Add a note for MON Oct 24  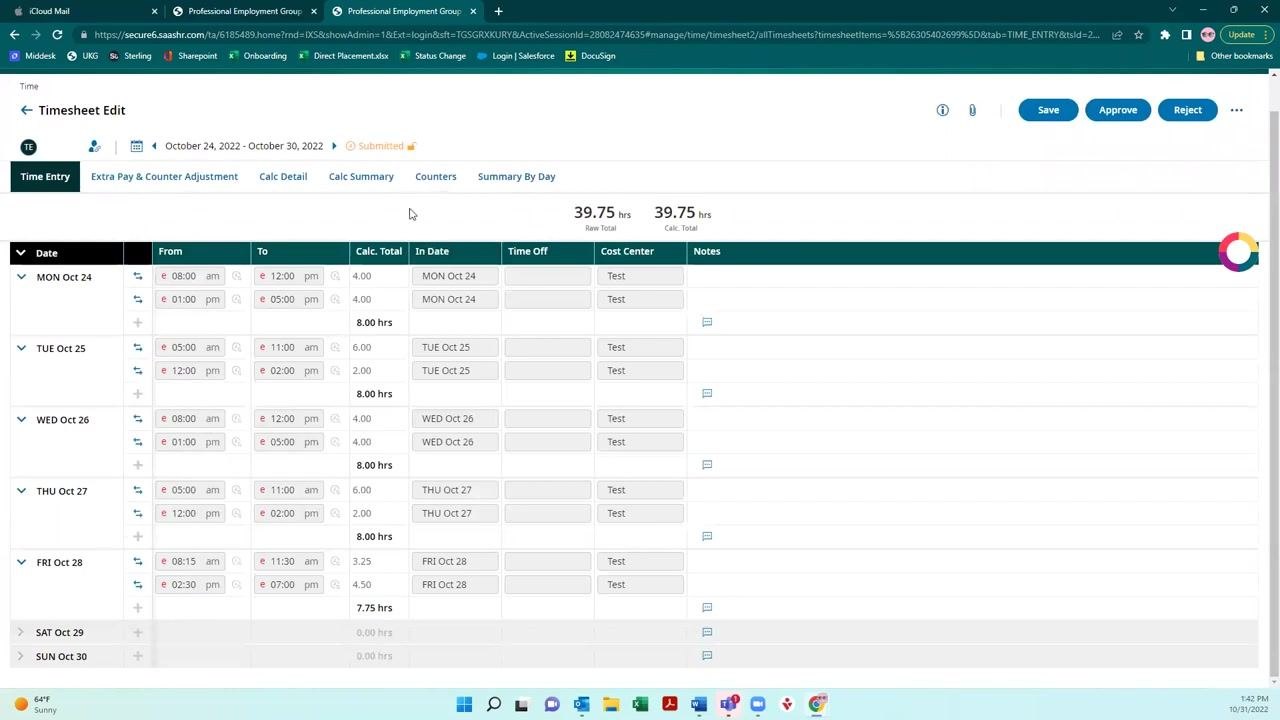pos(707,322)
